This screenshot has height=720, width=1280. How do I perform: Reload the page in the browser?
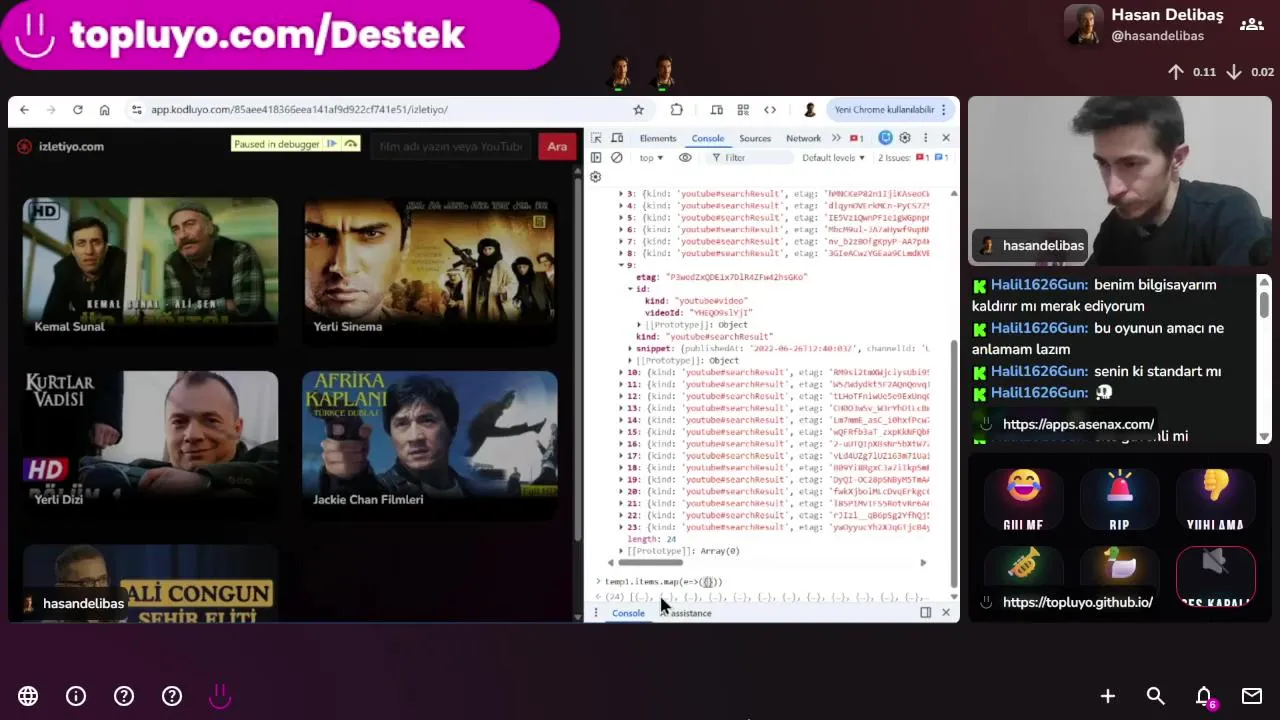coord(77,110)
